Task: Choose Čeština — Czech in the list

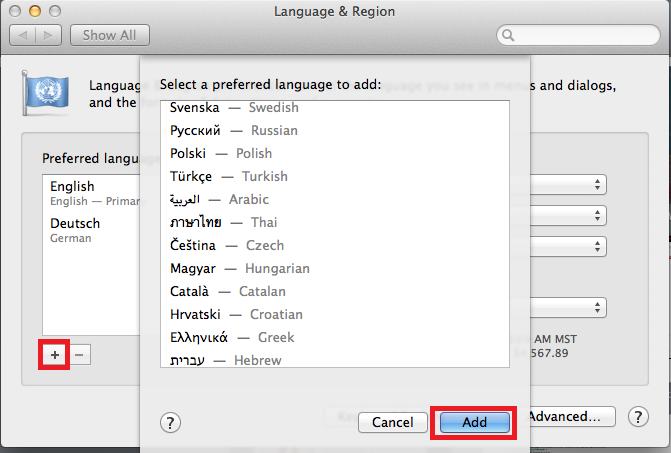Action: (x=227, y=245)
